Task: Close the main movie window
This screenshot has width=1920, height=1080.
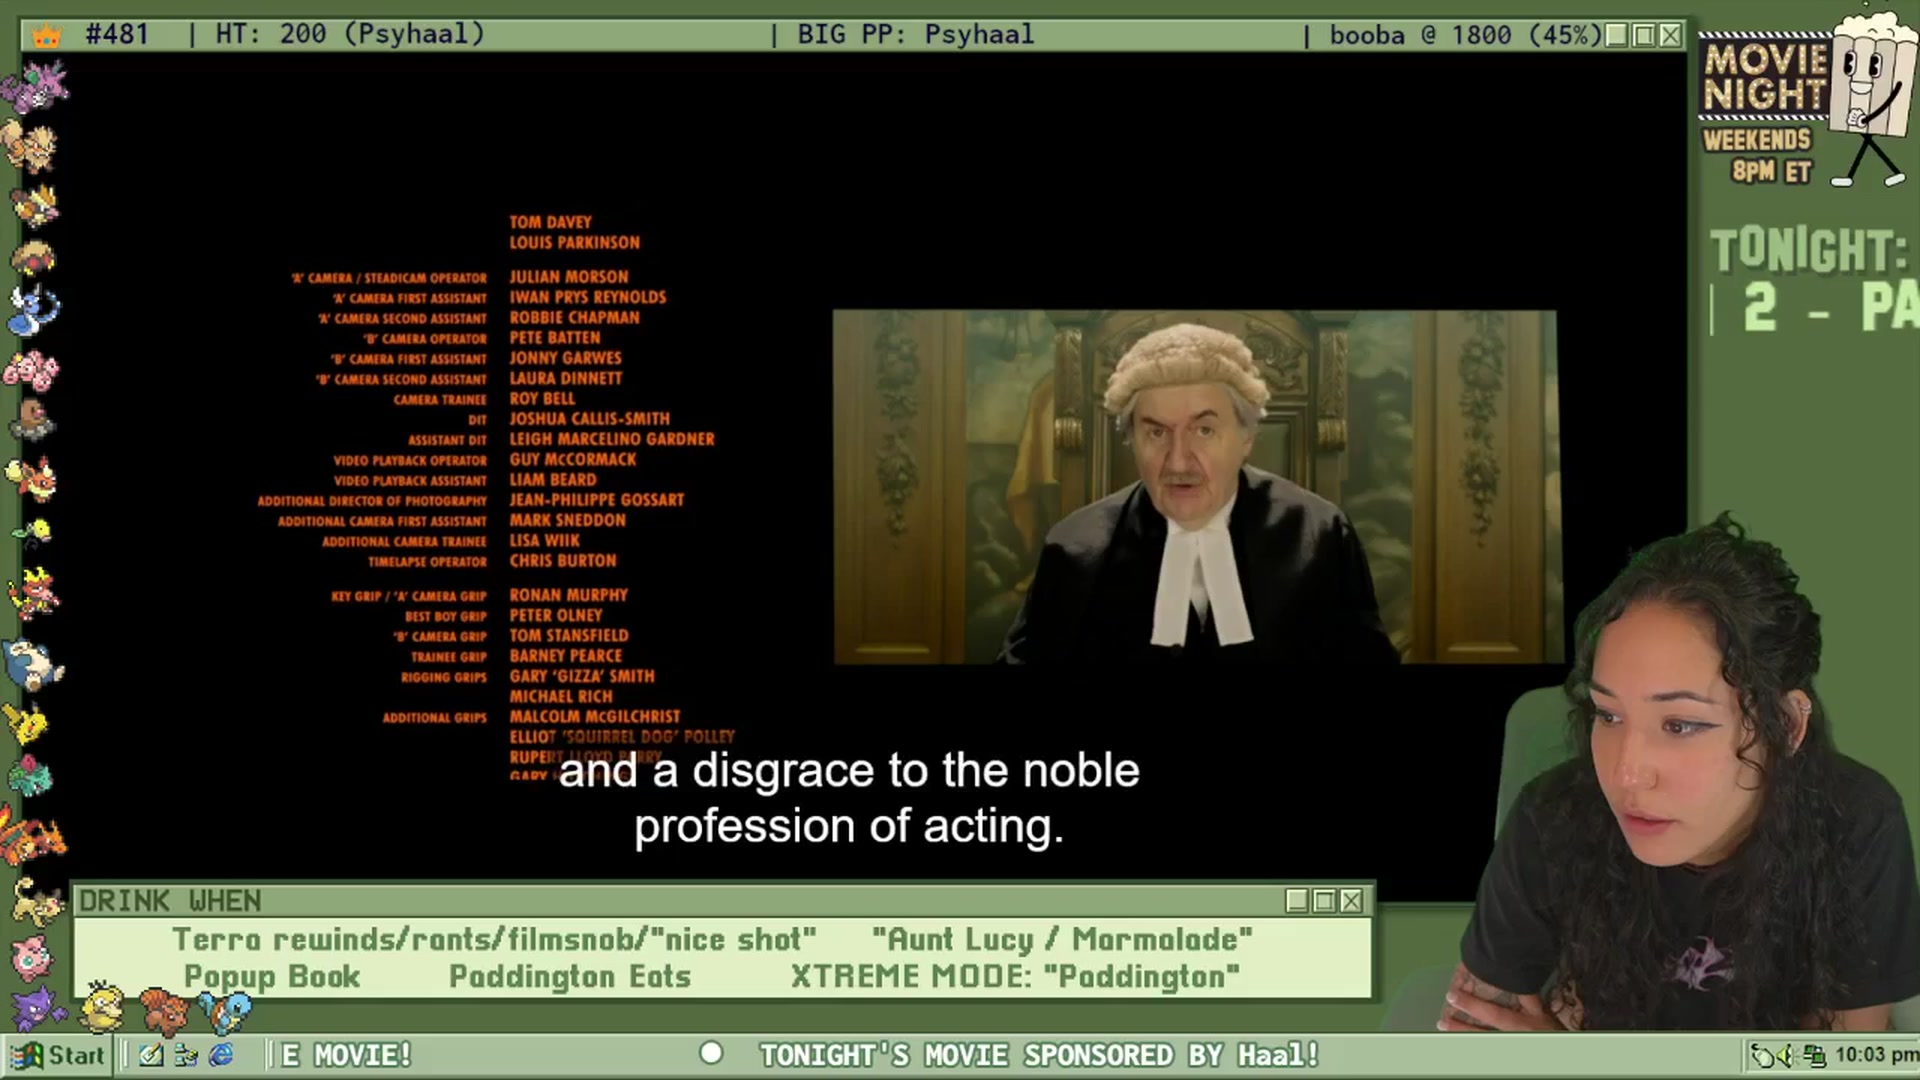Action: [x=1670, y=36]
